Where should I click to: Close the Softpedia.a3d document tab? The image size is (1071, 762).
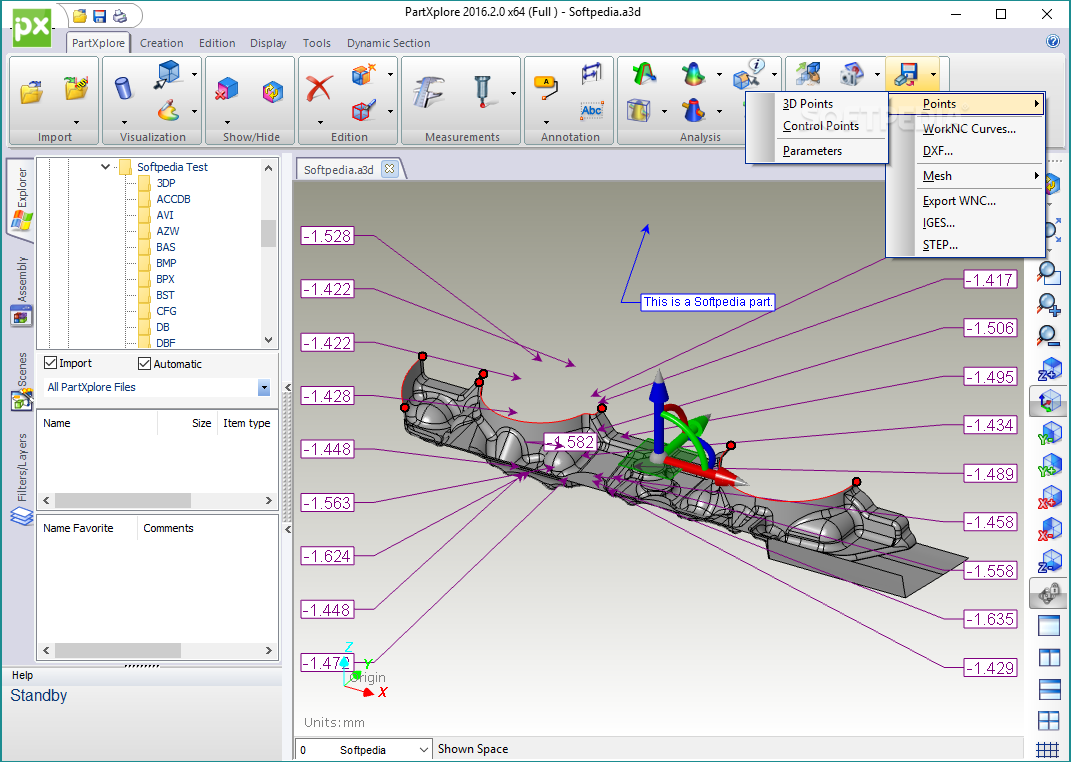[389, 169]
